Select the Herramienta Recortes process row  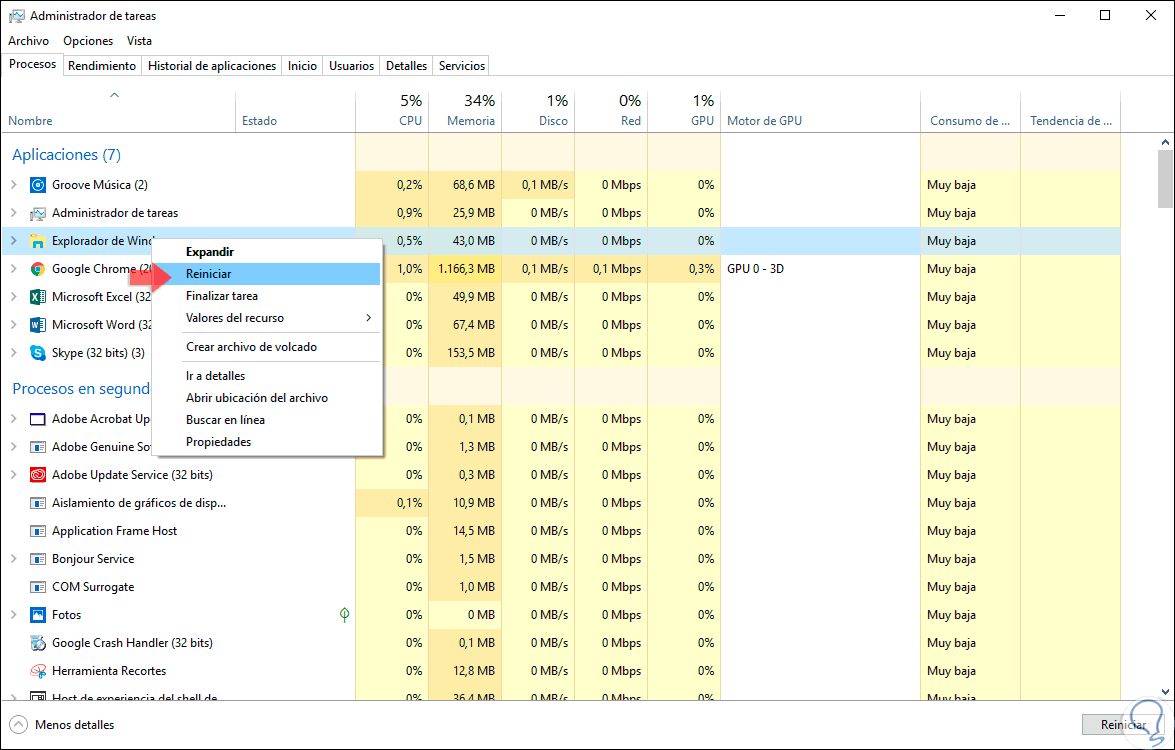coord(109,671)
